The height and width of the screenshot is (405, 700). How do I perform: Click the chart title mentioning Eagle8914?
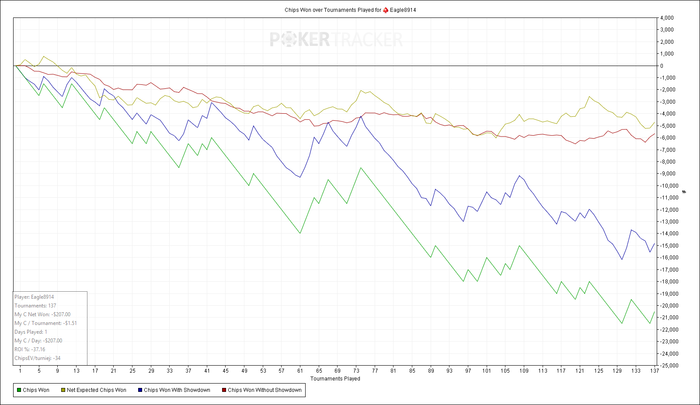pos(350,10)
